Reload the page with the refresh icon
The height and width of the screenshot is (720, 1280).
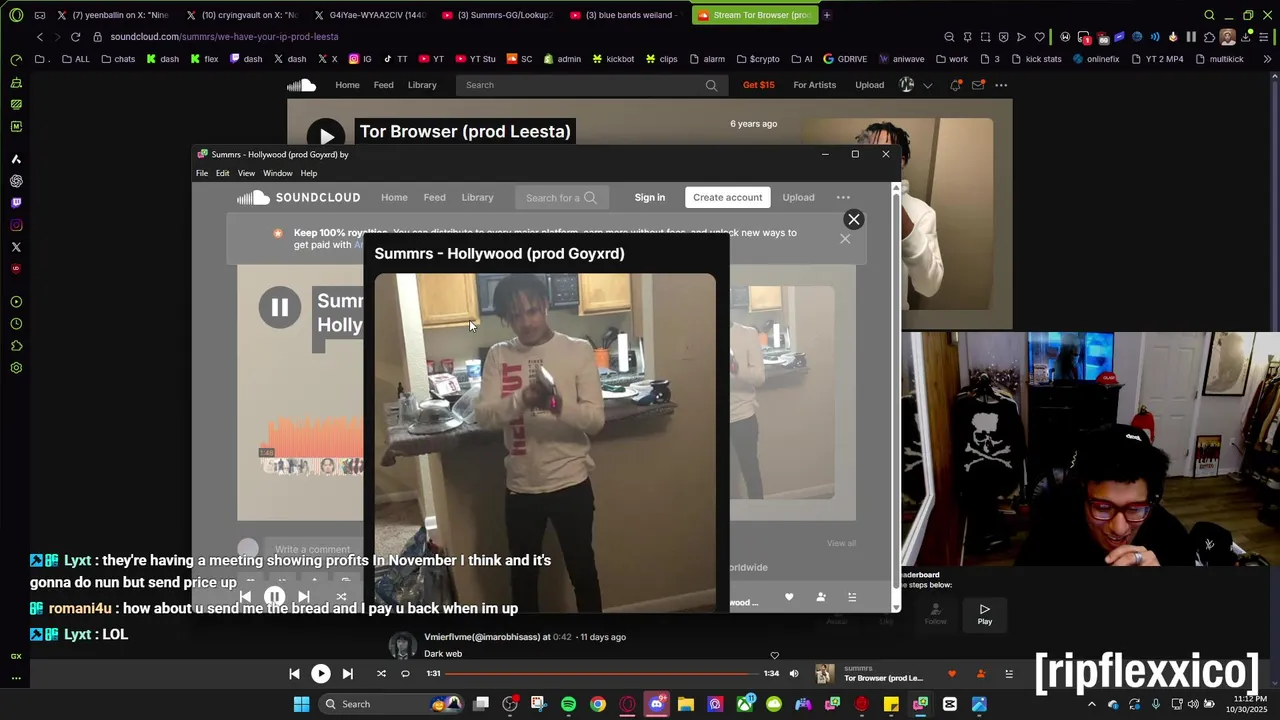[x=75, y=37]
